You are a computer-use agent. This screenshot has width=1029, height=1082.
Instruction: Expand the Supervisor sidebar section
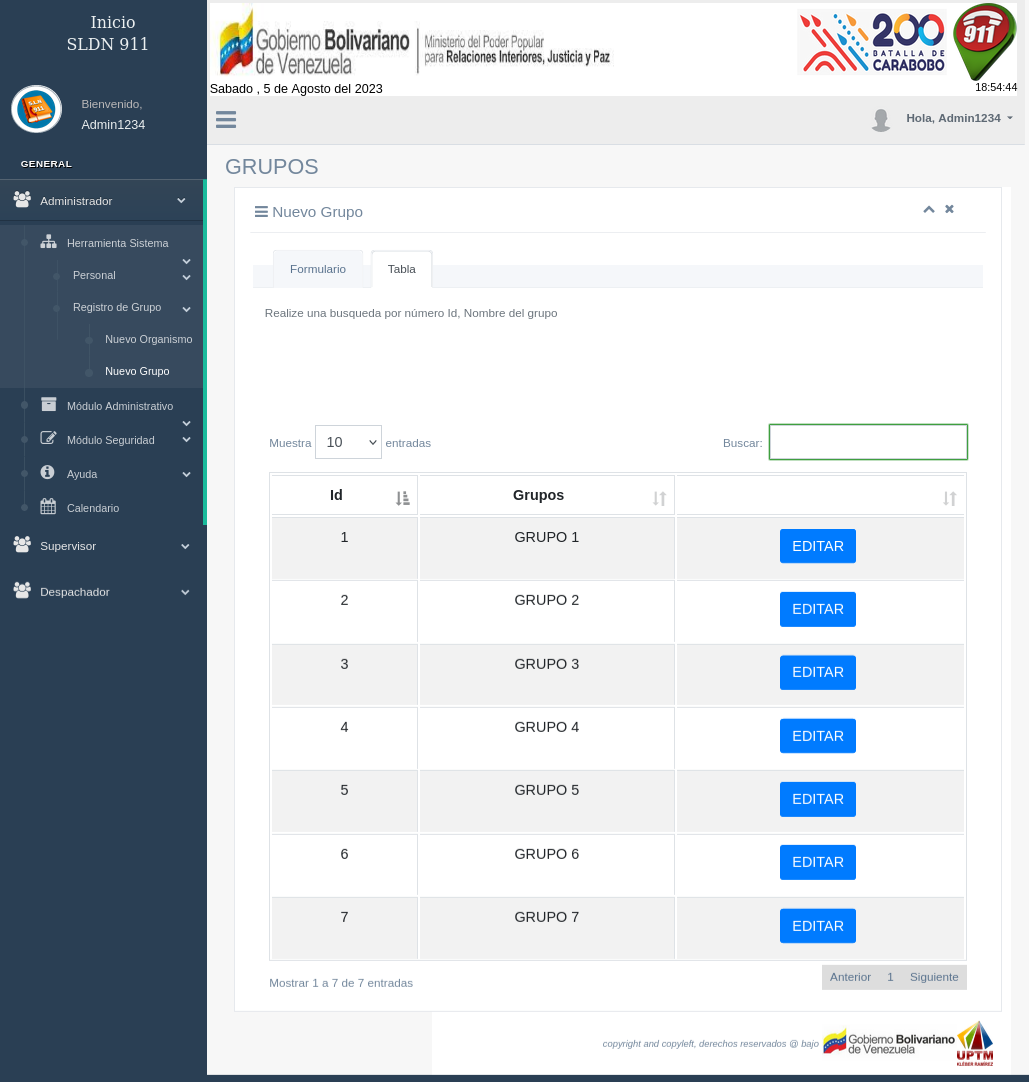click(x=102, y=546)
